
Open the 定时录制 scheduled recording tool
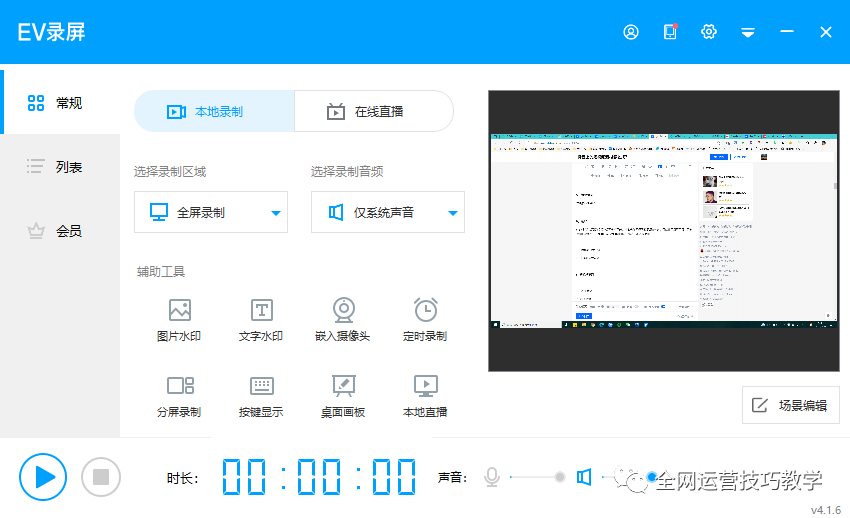(x=425, y=320)
